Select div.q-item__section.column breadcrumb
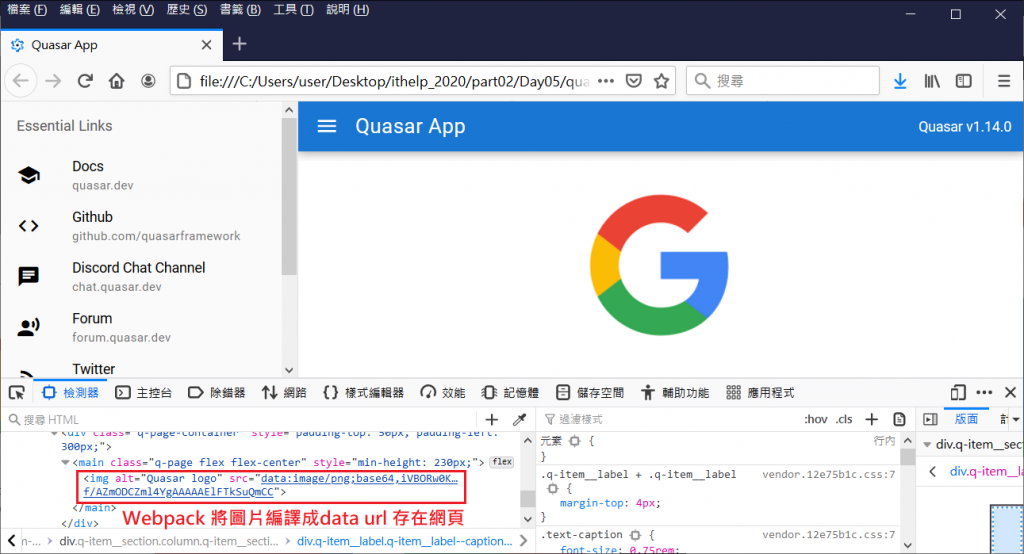This screenshot has width=1024, height=554. click(168, 541)
